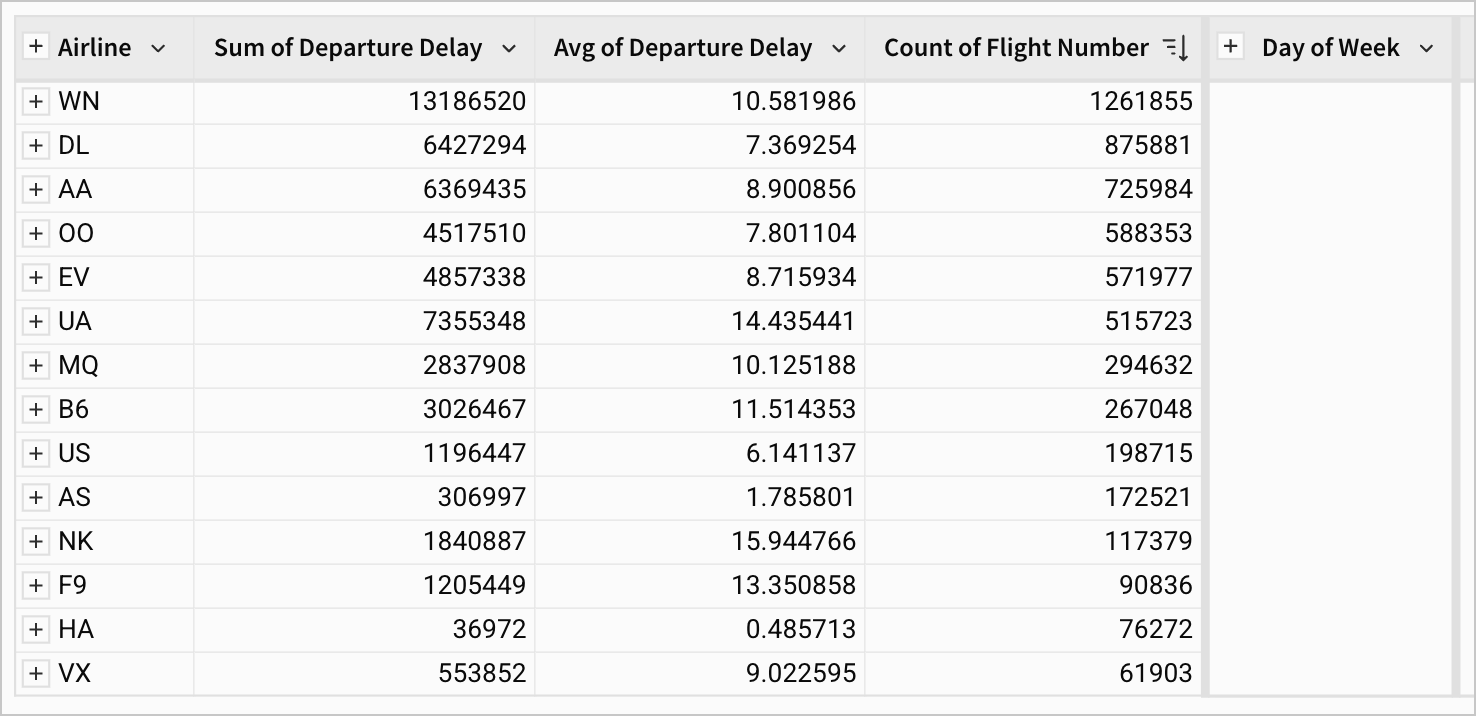Open Sum of Departure Delay dropdown arrow

[x=509, y=48]
